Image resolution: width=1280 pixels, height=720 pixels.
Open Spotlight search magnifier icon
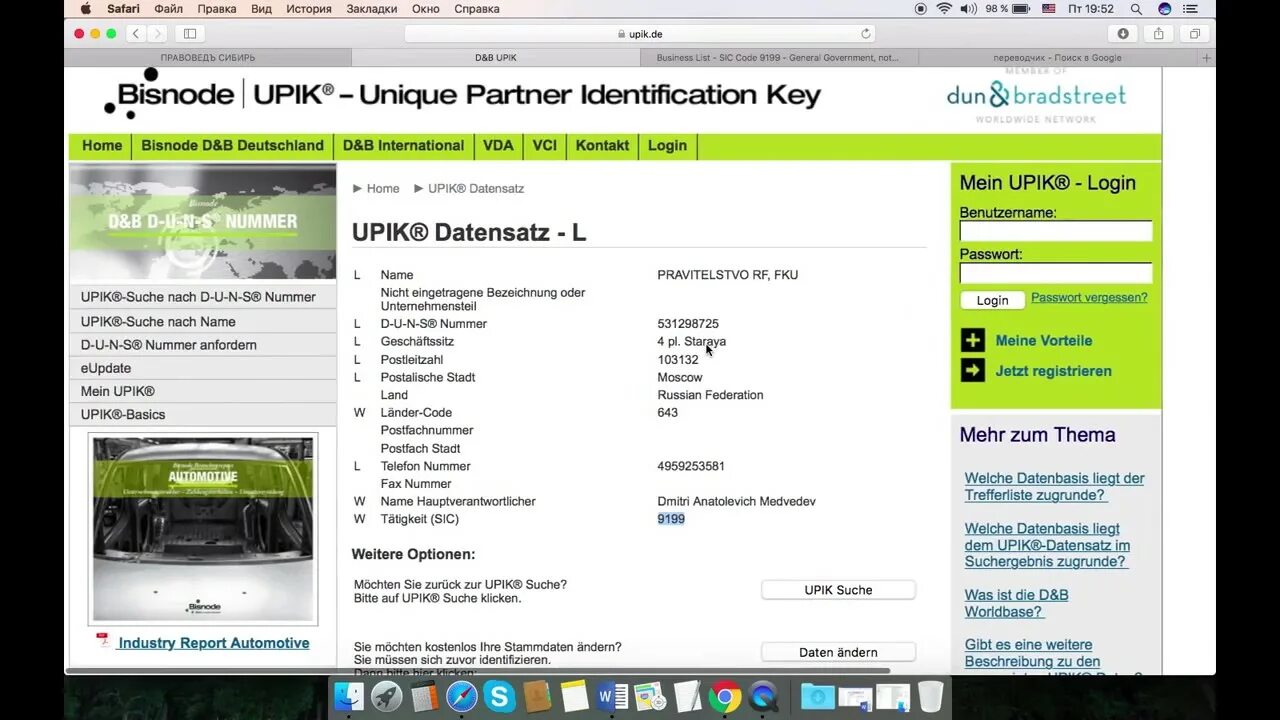click(1136, 9)
